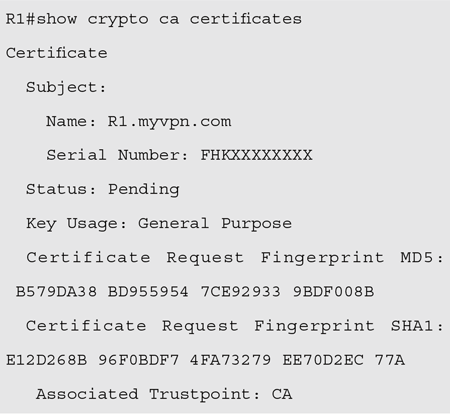Screen dimensions: 450x414
Task: Click the trustpoint value 'CA'
Action: pos(282,394)
